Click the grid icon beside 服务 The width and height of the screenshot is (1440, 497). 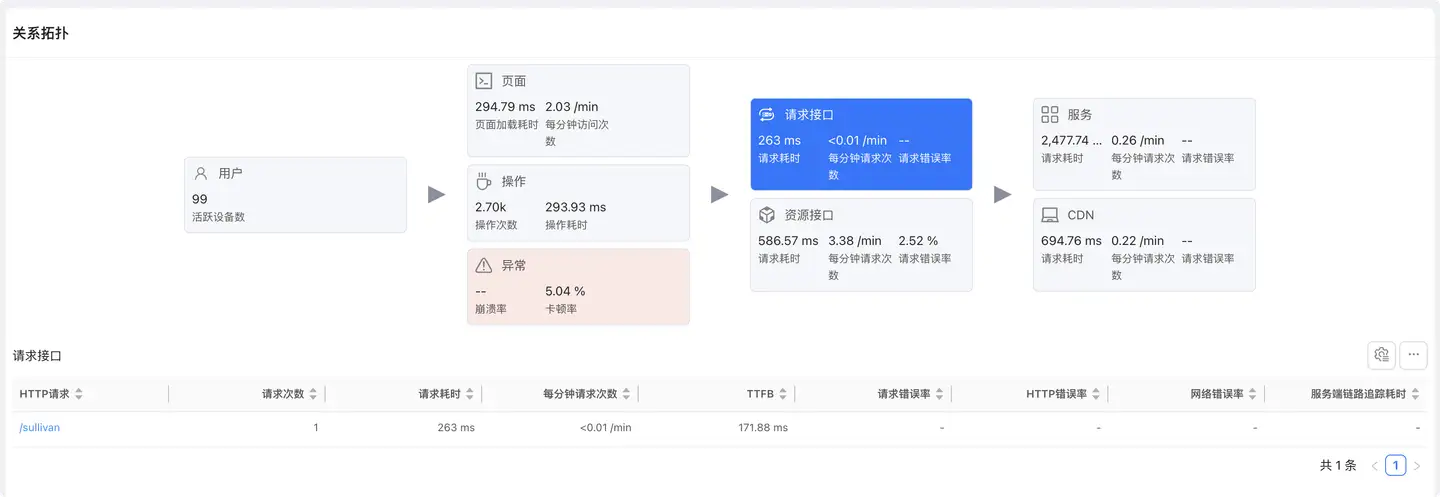click(1050, 115)
